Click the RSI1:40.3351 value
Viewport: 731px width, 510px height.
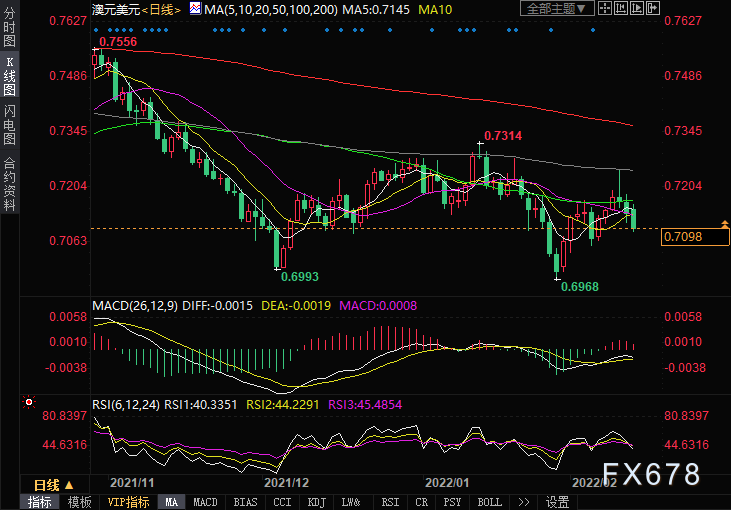coord(201,405)
